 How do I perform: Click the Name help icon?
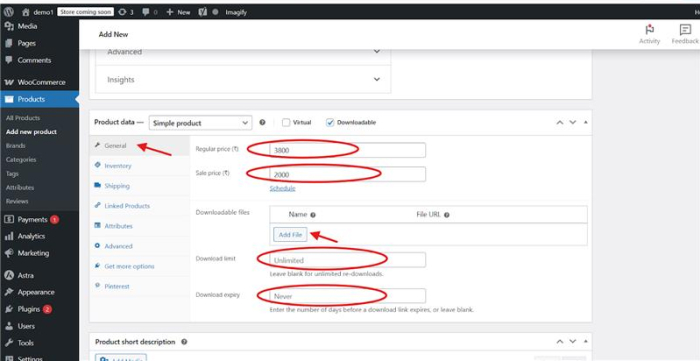coord(313,215)
